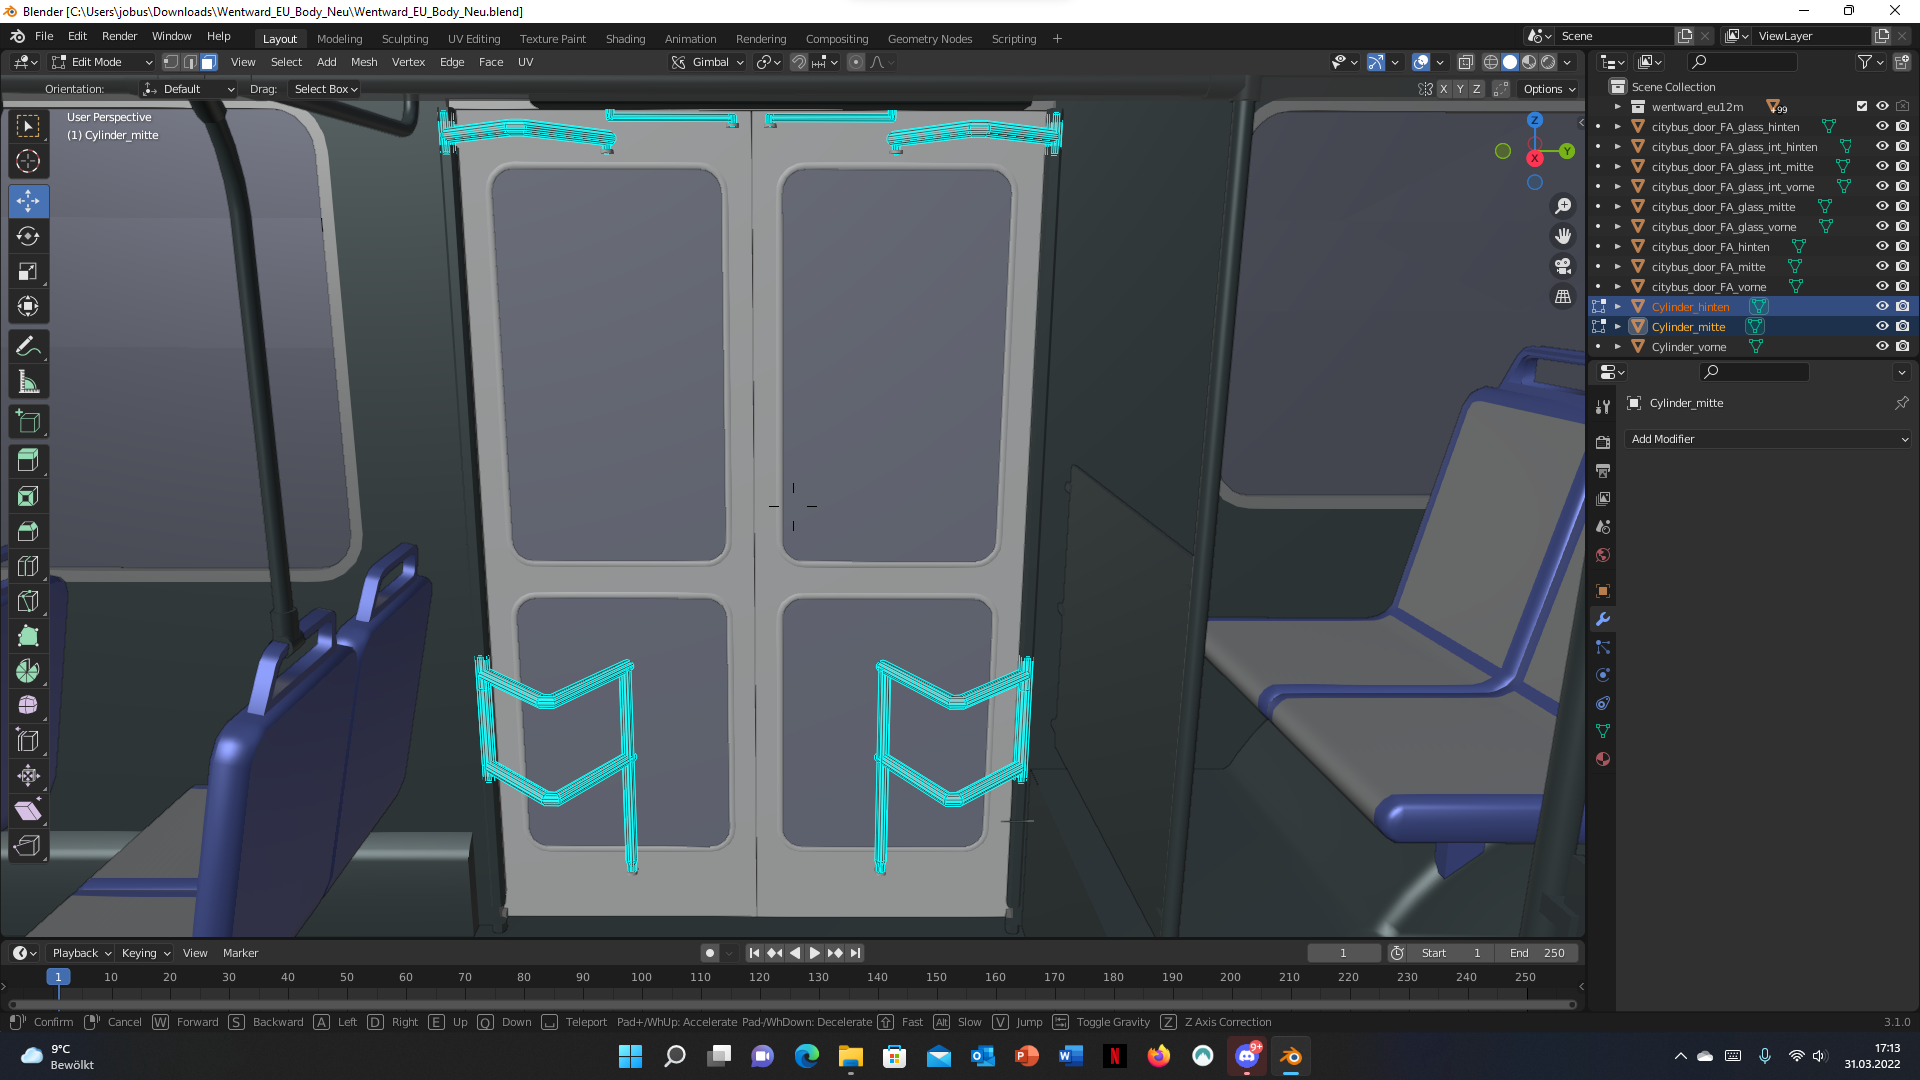Activate the Measure tool
The image size is (1920, 1080).
point(28,382)
